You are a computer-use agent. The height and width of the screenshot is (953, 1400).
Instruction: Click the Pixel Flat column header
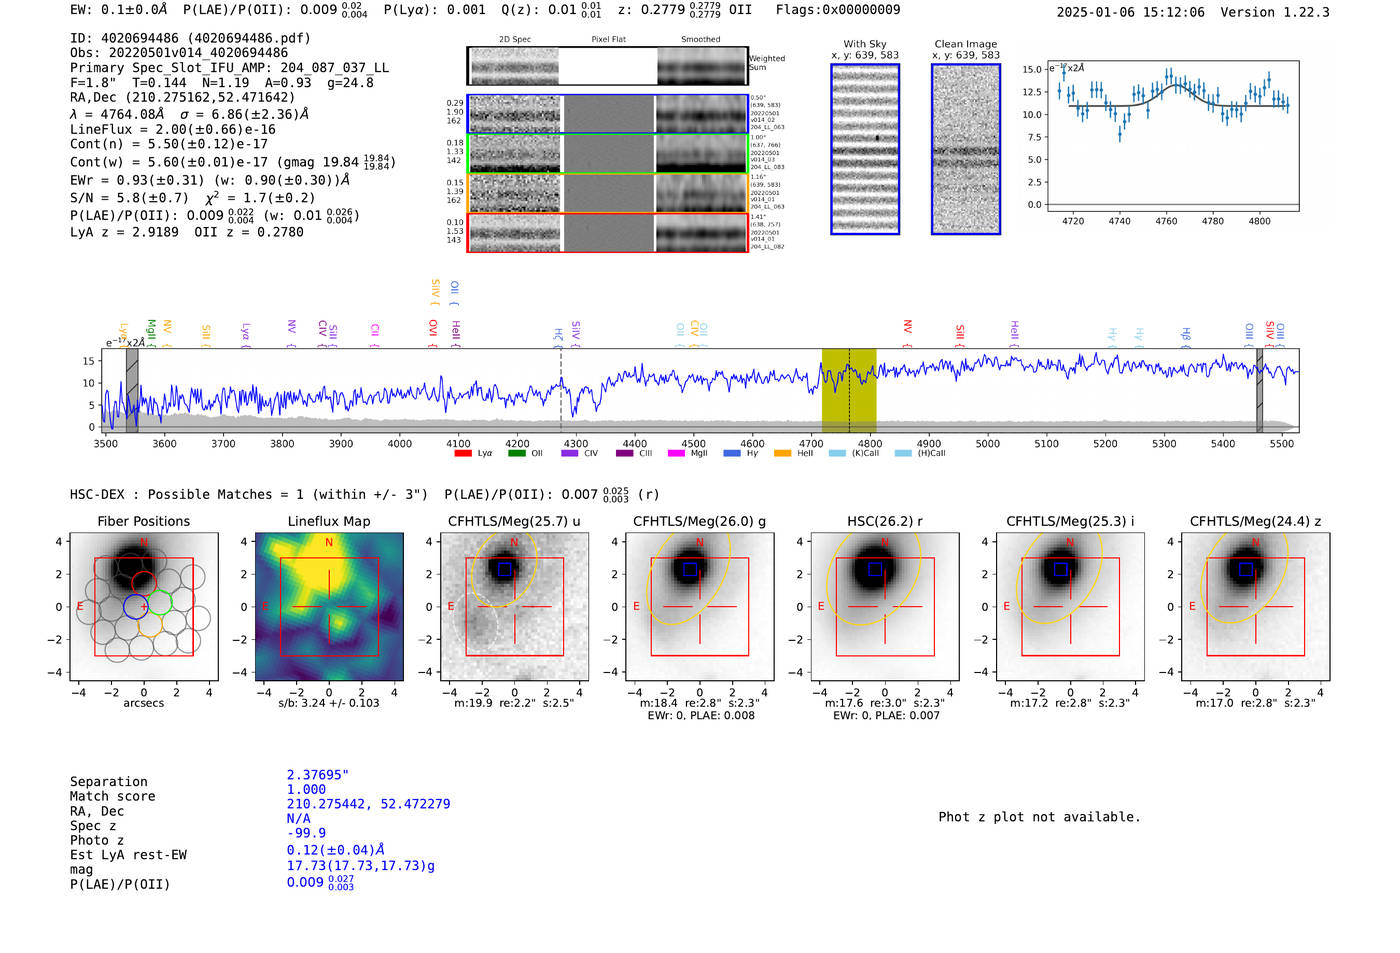(608, 40)
